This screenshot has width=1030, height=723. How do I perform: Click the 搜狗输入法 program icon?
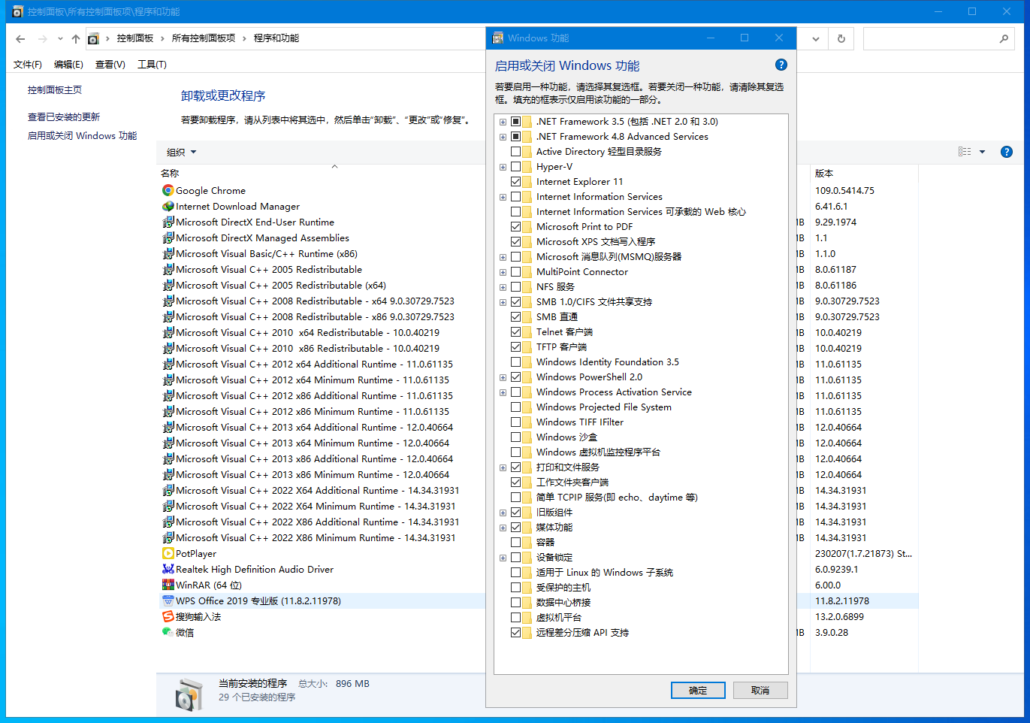pyautogui.click(x=168, y=617)
